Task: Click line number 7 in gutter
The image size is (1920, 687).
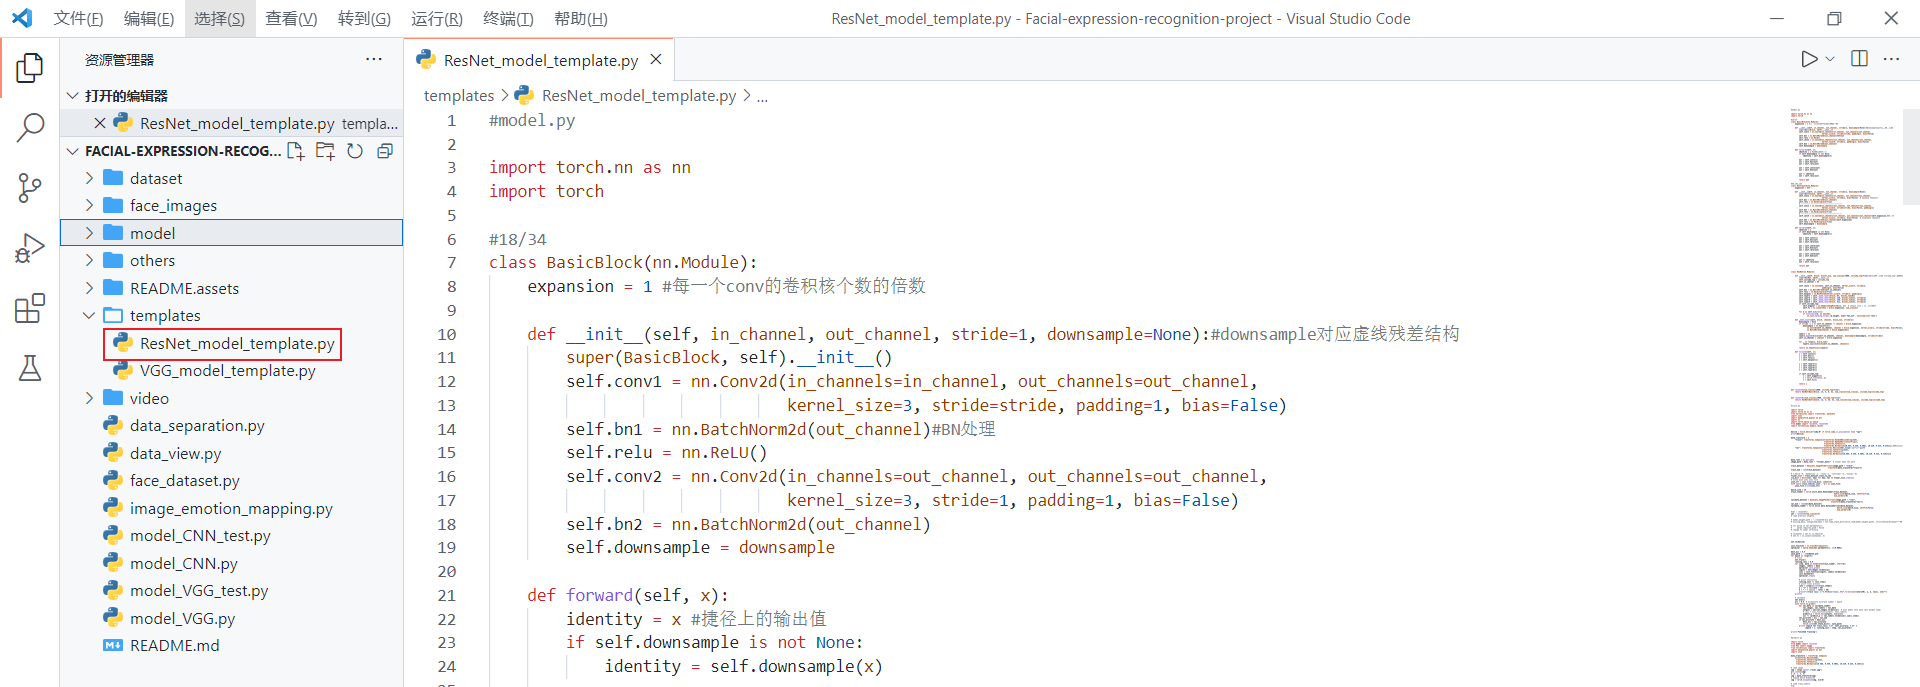Action: click(451, 263)
